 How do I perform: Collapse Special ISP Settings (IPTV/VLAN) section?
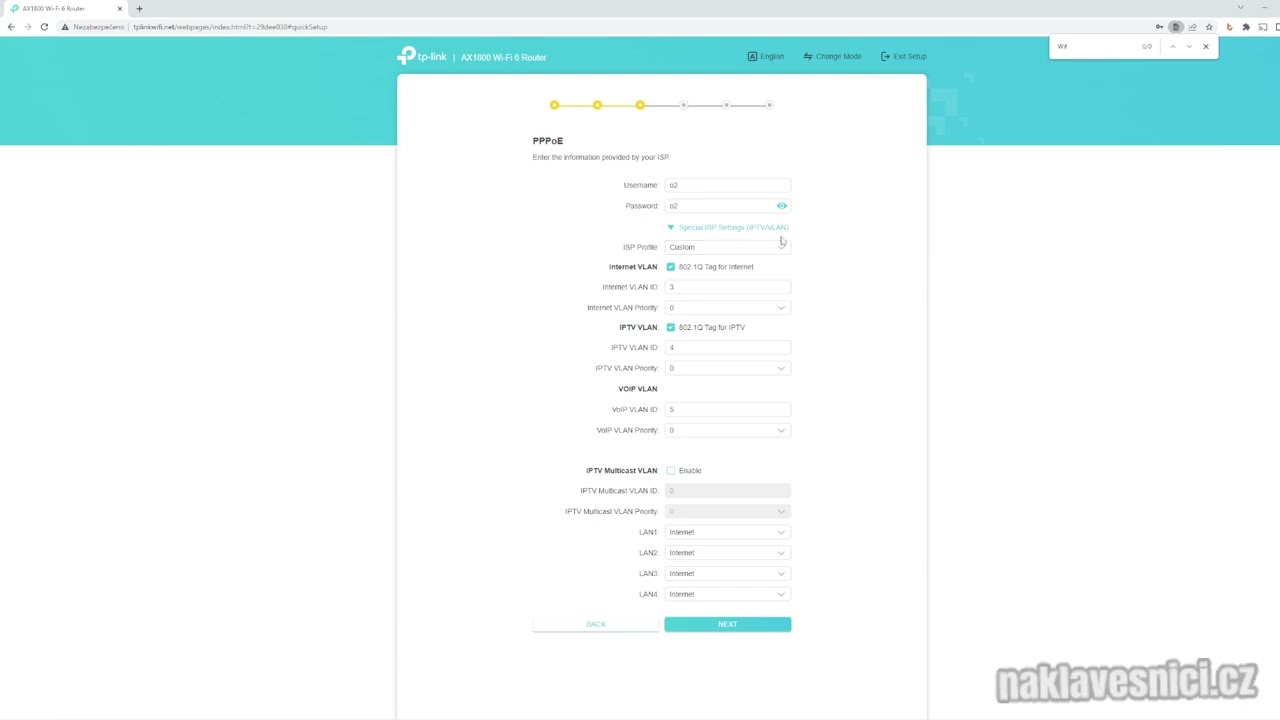click(728, 227)
